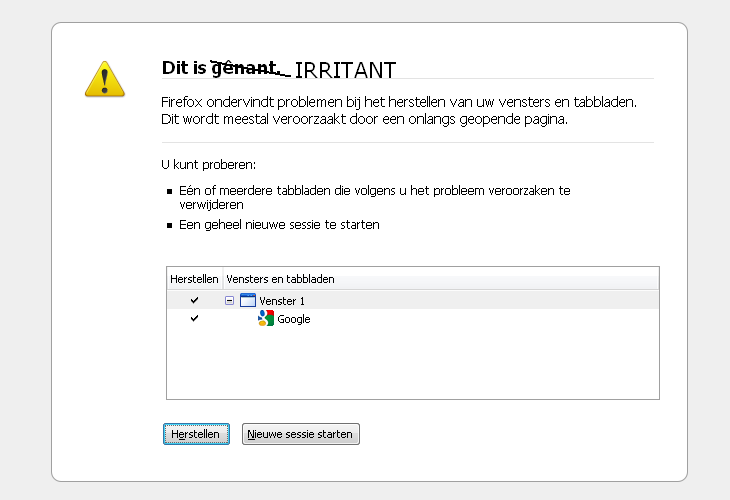This screenshot has width=730, height=500.
Task: Select the Venster 1 row label
Action: tap(282, 301)
